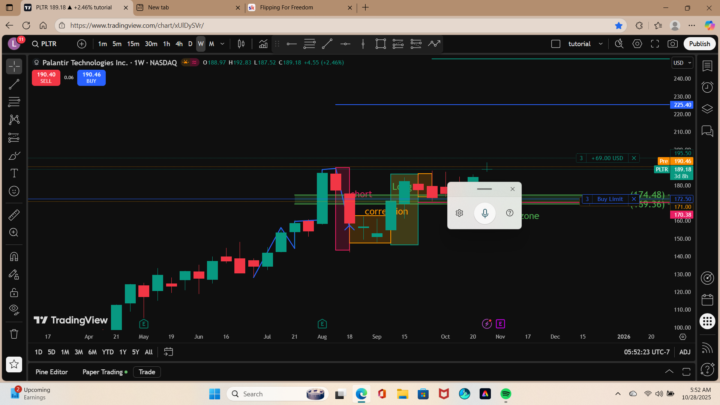Select the text annotation tool
The height and width of the screenshot is (405, 720).
tap(14, 173)
